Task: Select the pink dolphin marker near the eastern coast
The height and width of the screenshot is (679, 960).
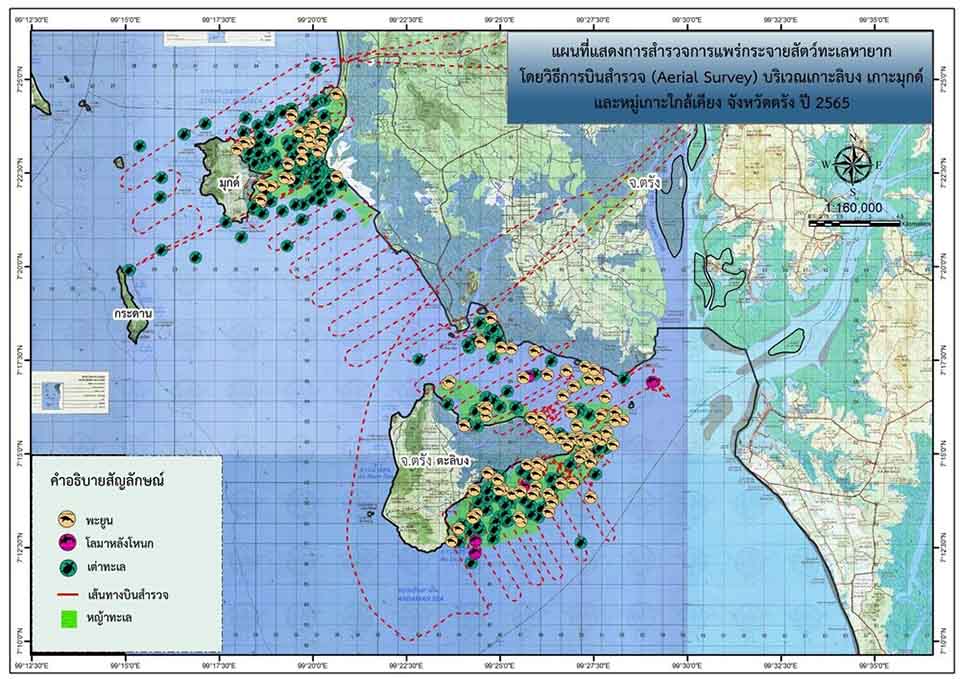Action: click(x=653, y=383)
